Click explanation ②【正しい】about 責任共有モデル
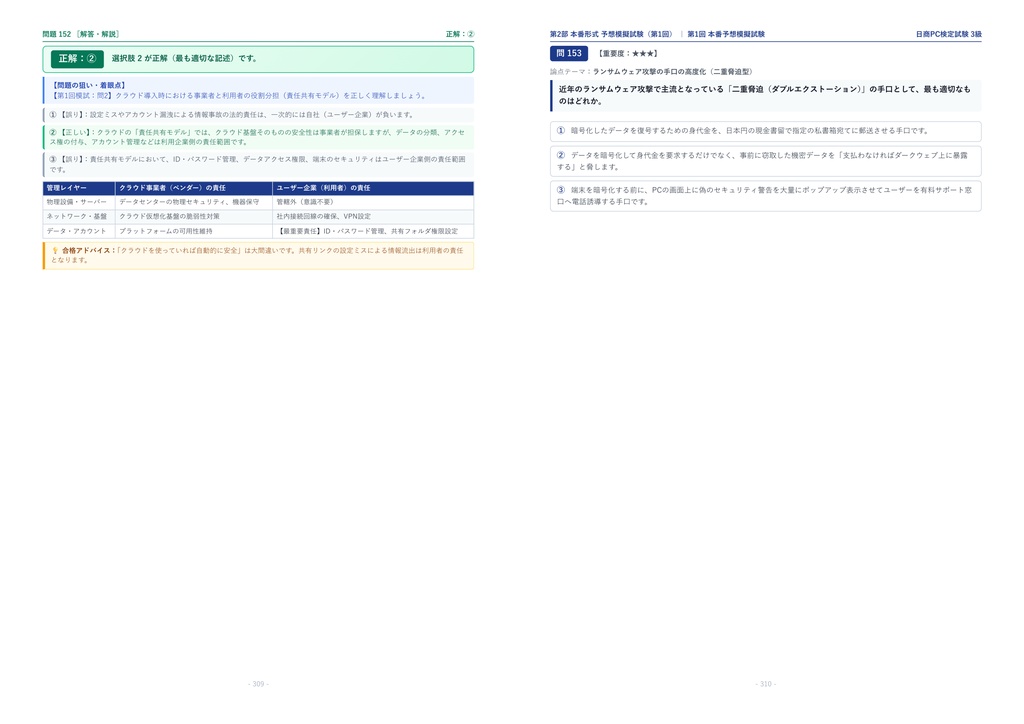Viewport: 1024px width, 724px height. [259, 137]
